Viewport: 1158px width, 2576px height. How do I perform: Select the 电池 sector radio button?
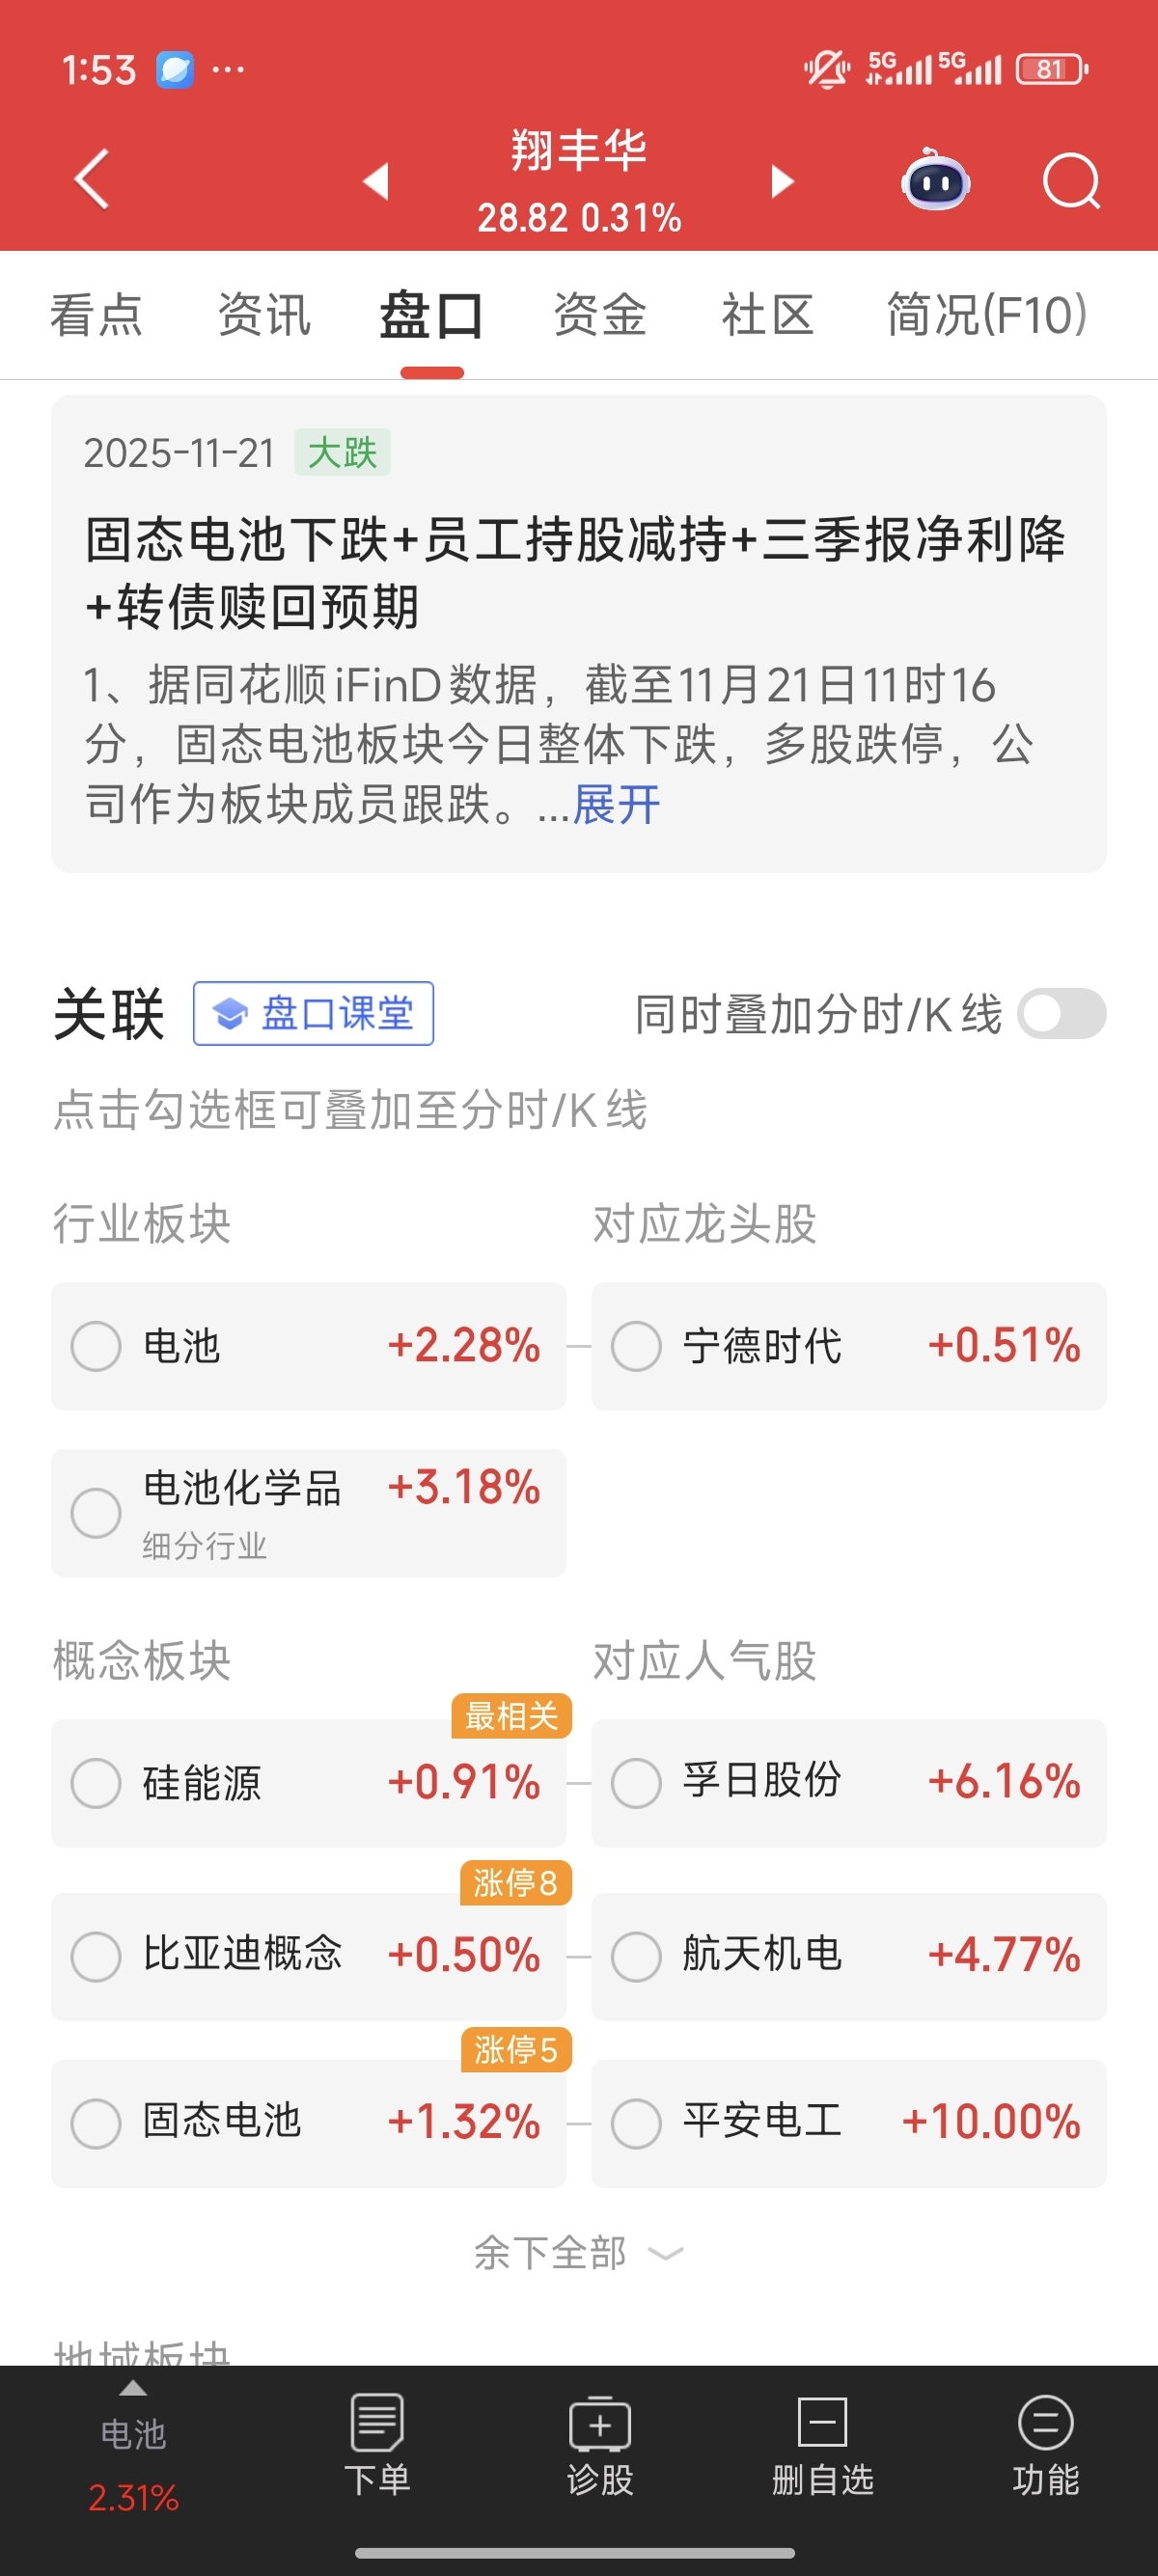(96, 1346)
